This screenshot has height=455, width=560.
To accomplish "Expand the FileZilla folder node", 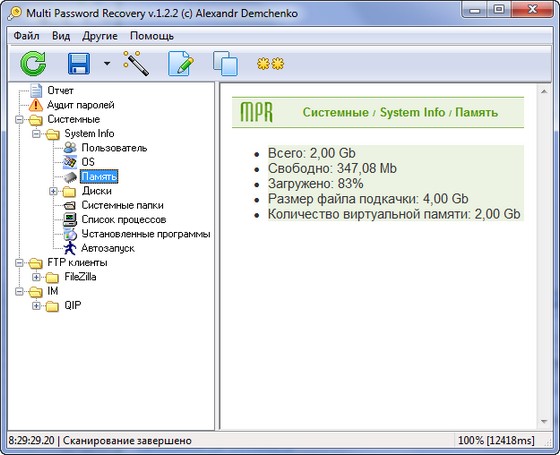I will [x=36, y=277].
